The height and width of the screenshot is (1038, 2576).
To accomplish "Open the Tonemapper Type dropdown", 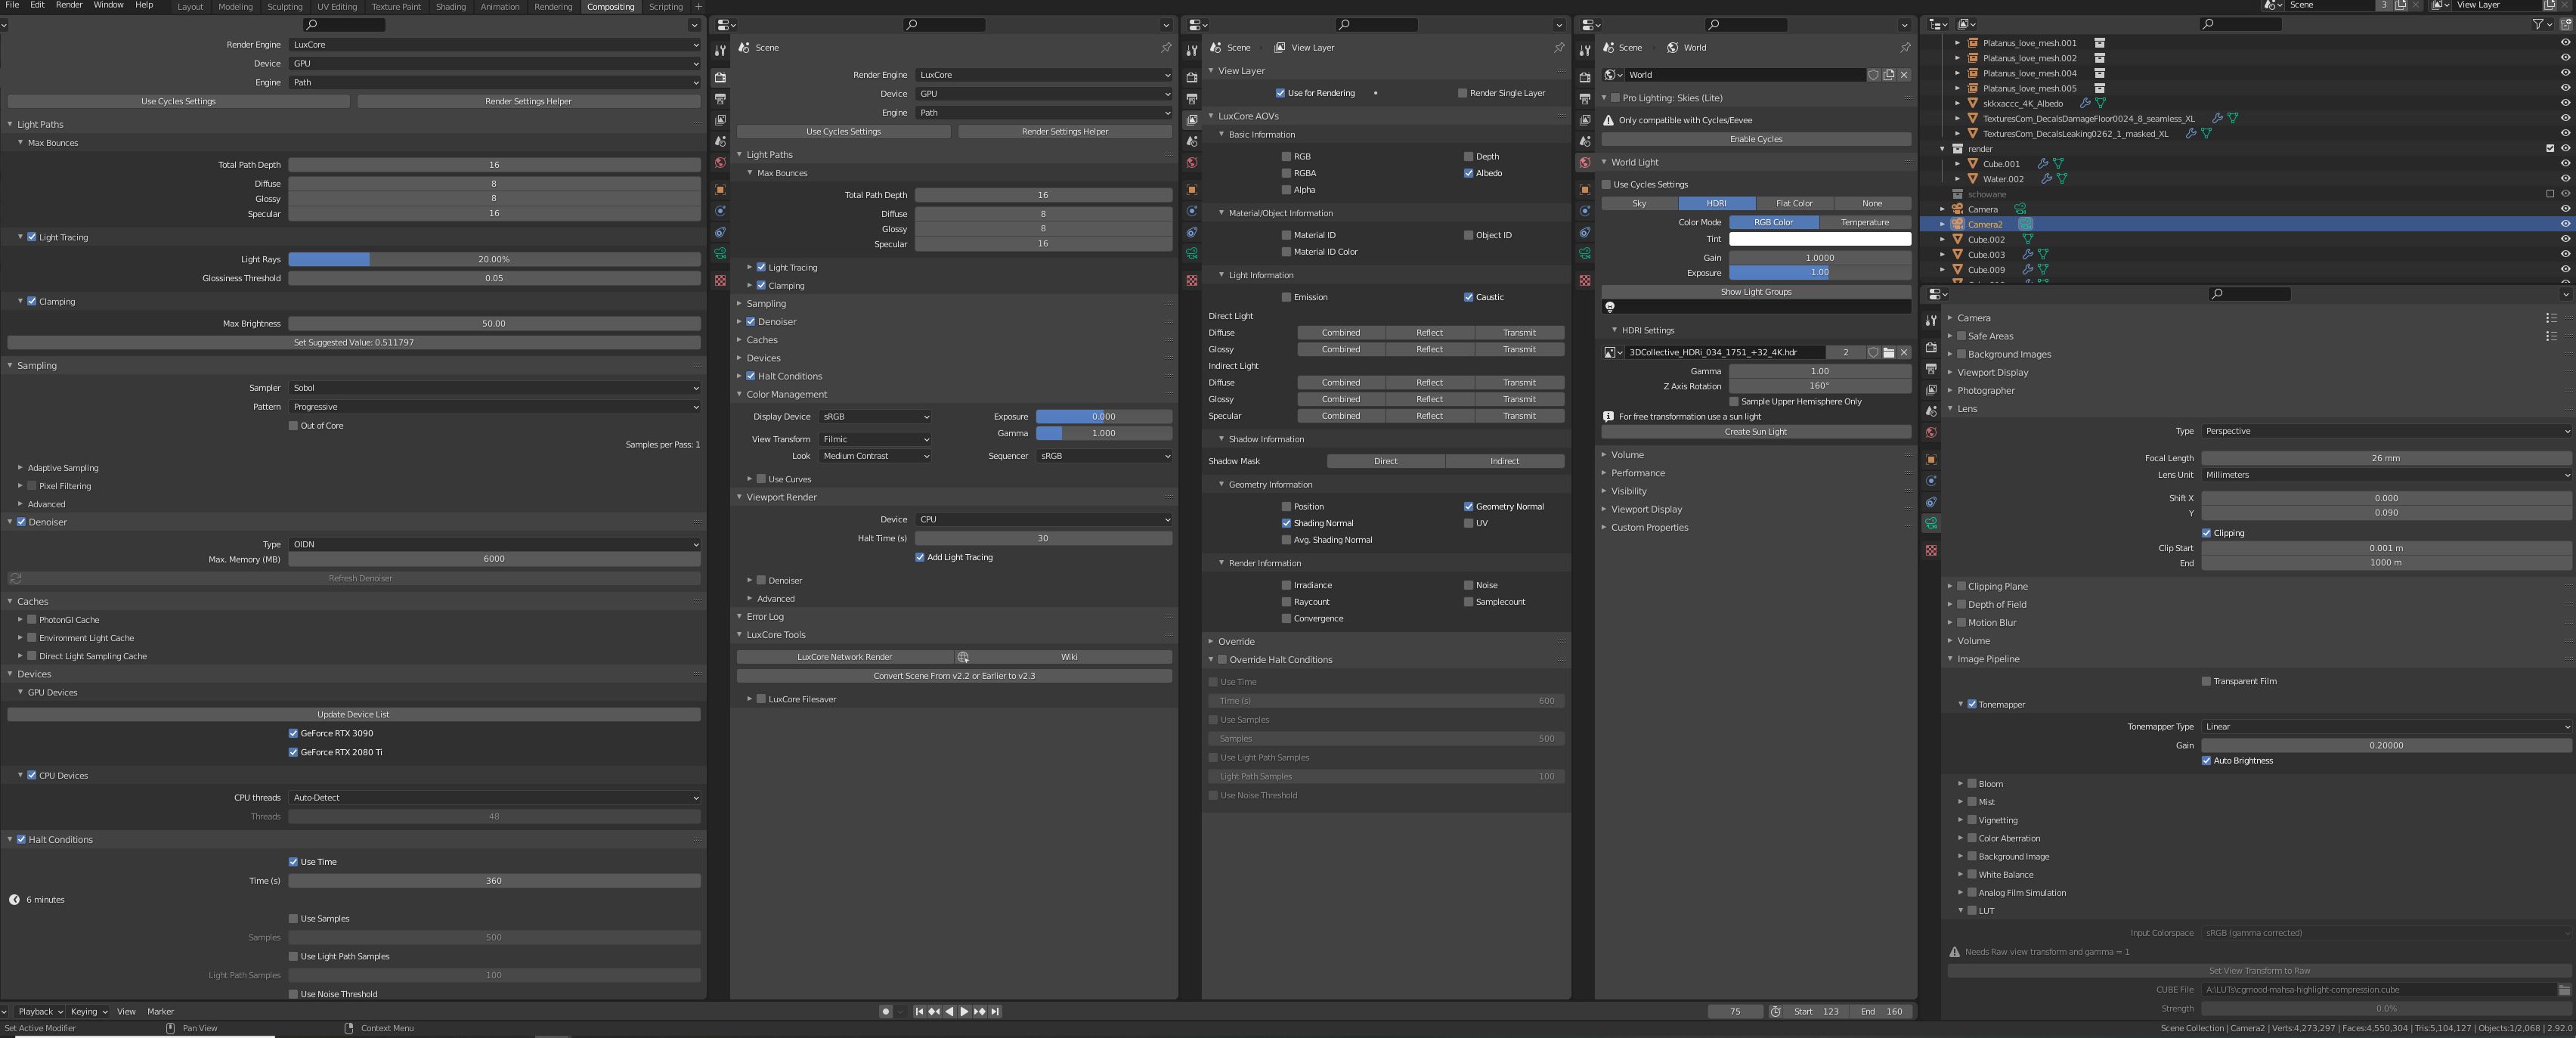I will [2385, 727].
